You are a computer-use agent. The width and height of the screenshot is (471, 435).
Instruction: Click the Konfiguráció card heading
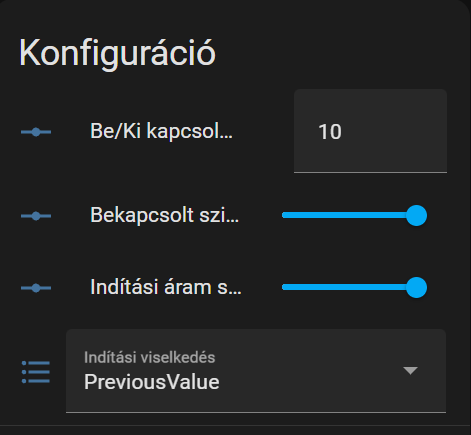point(117,53)
